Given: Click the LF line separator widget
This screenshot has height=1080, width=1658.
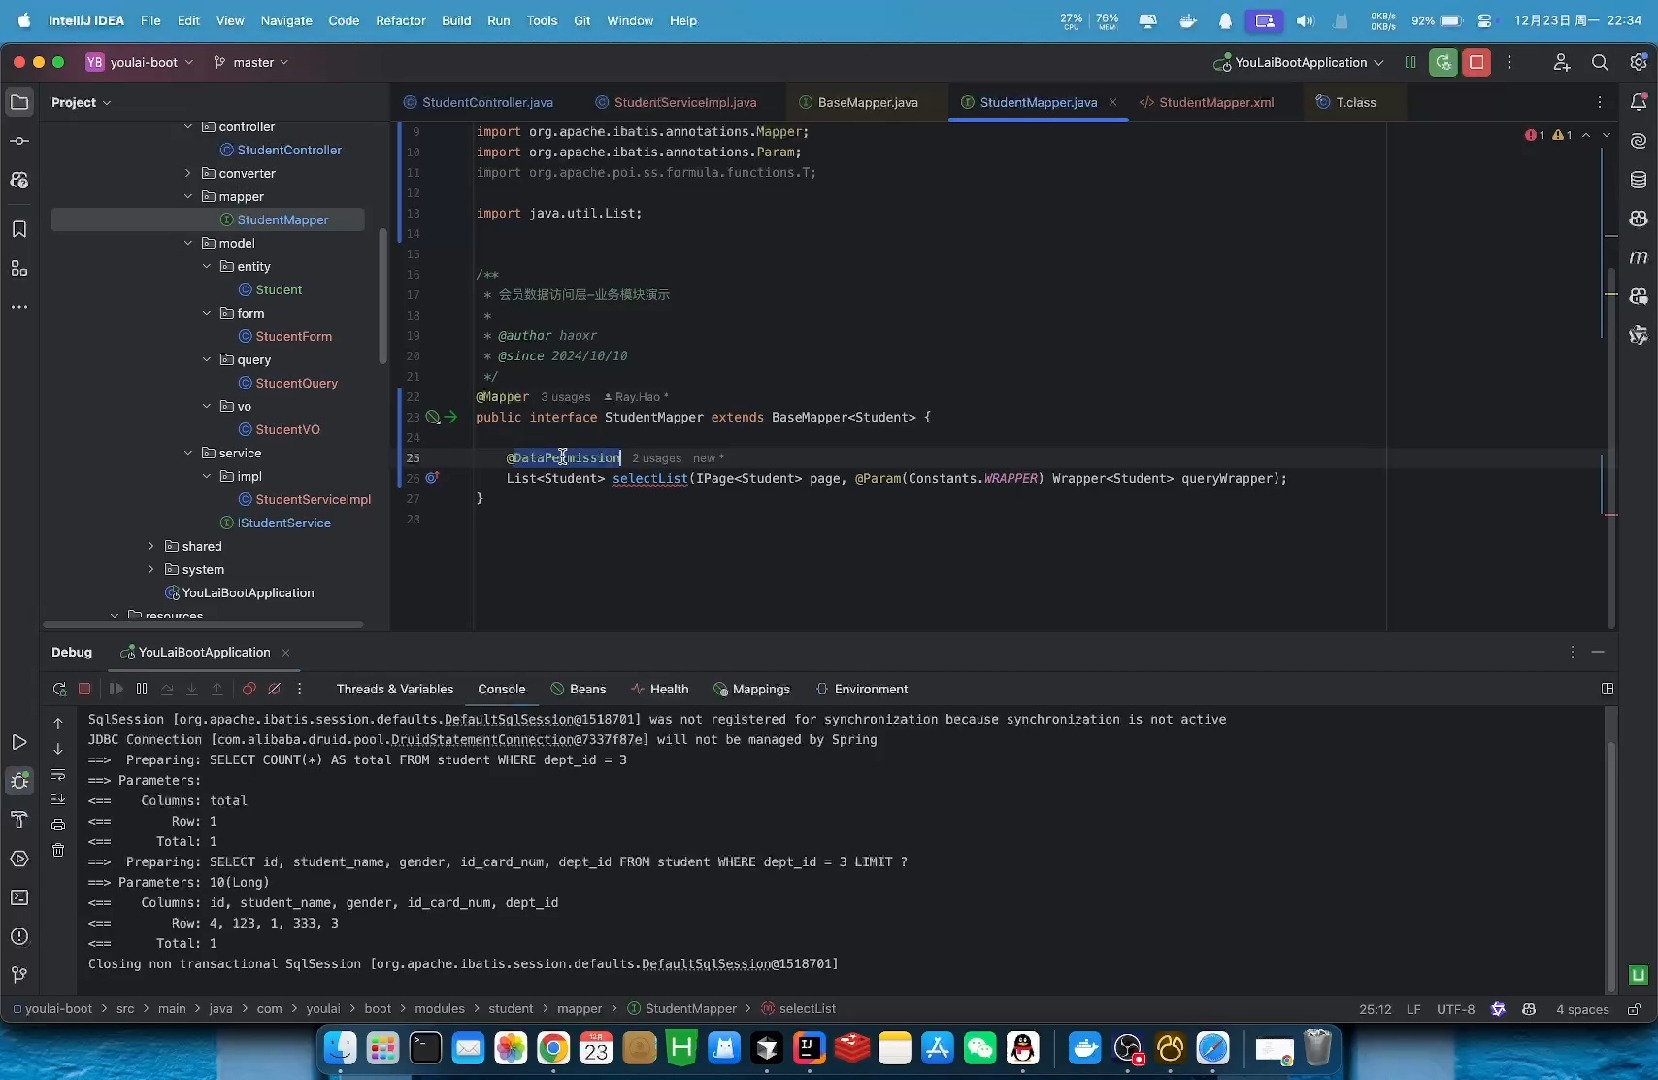Looking at the screenshot, I should tap(1414, 1009).
